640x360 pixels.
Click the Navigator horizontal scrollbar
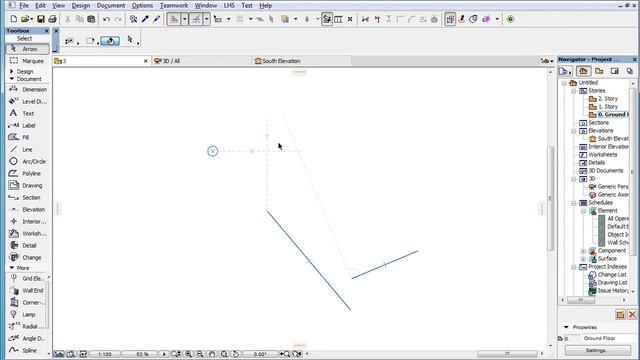581,300
